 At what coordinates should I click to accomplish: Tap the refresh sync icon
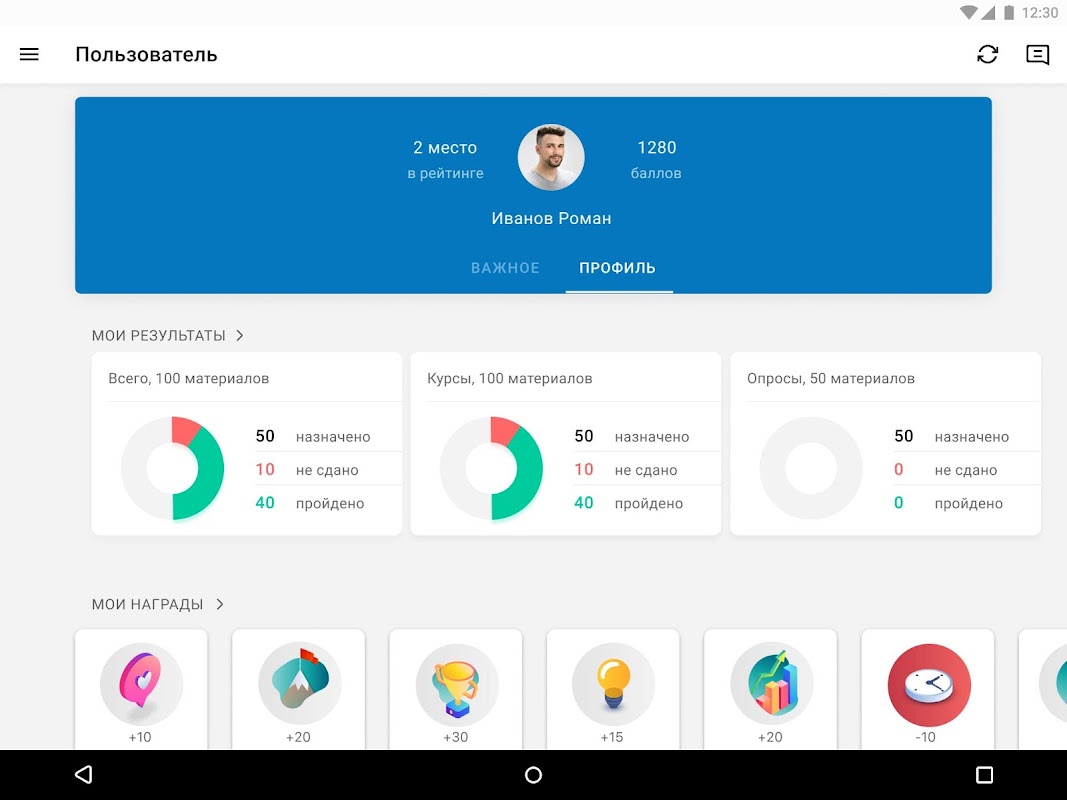point(987,54)
